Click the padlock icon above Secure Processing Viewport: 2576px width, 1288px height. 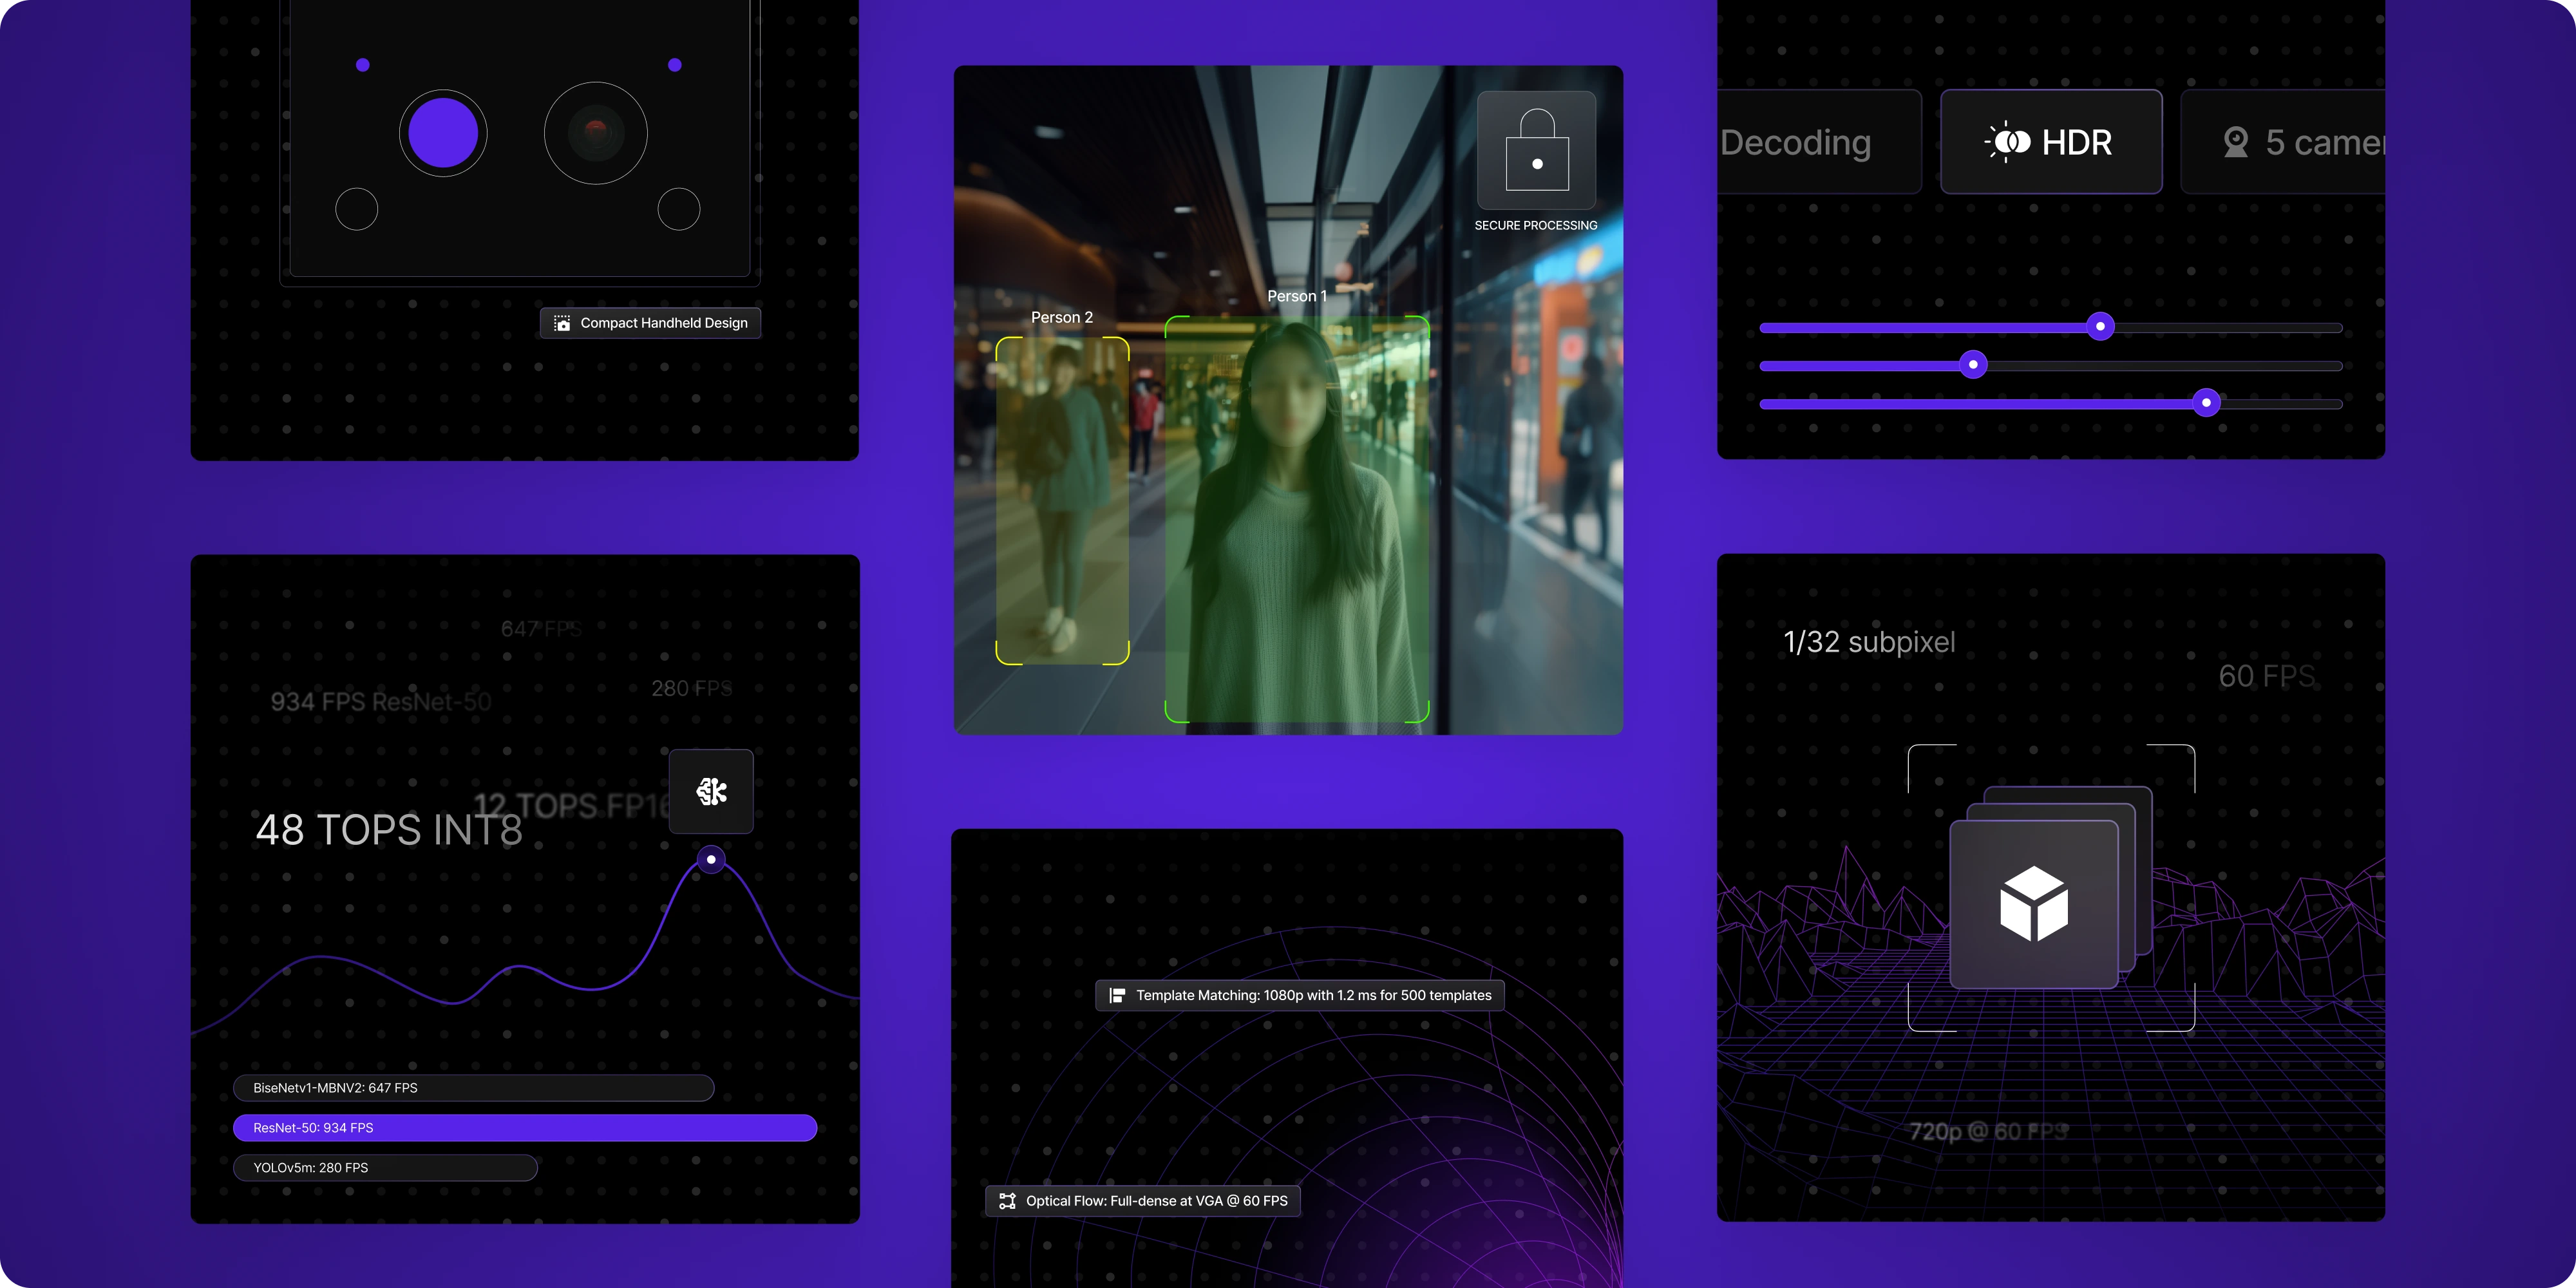[1536, 150]
